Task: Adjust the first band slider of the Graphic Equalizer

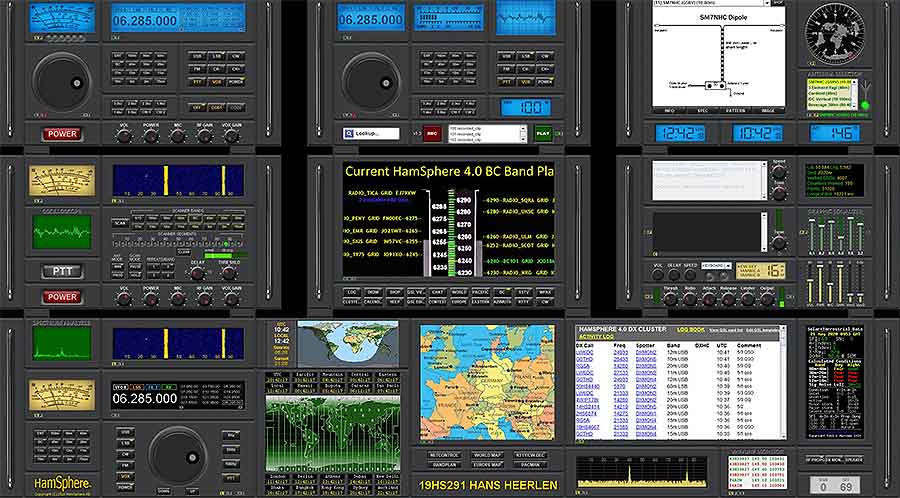Action: point(811,233)
